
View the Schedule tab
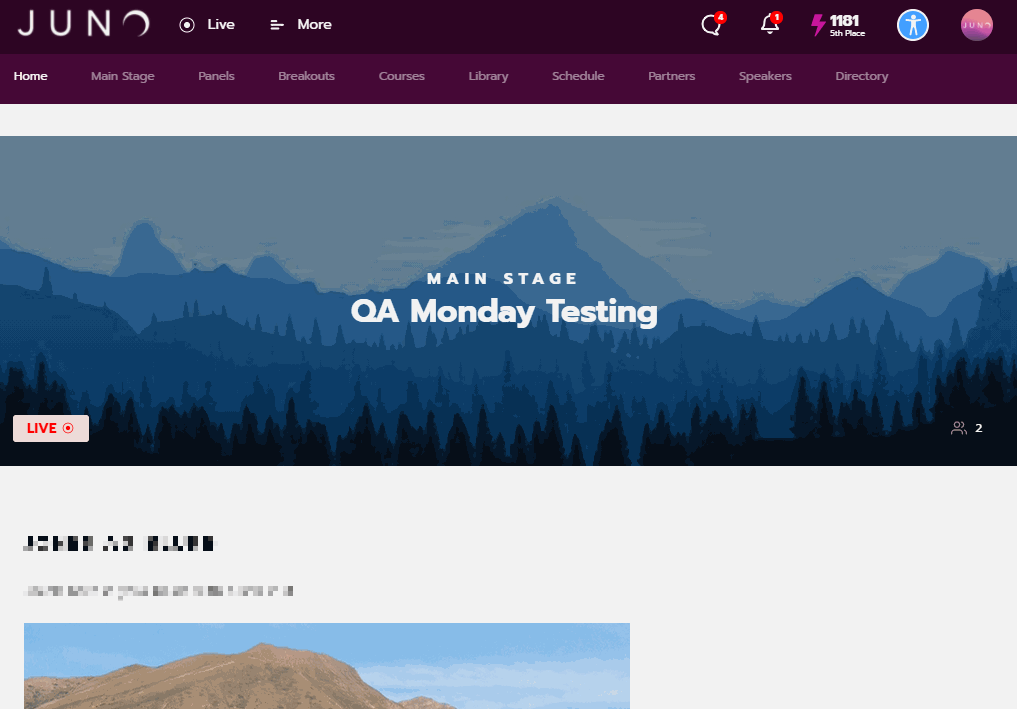(x=578, y=76)
